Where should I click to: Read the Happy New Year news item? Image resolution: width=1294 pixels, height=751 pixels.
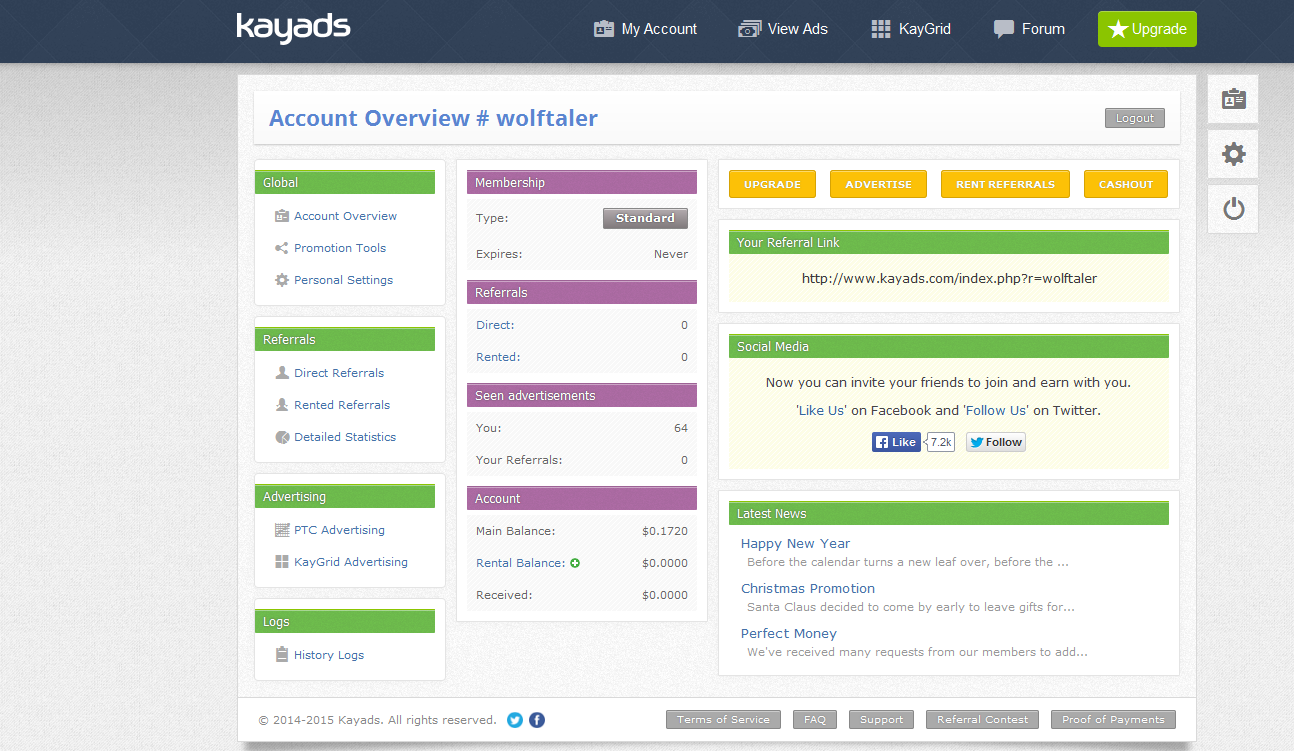click(x=795, y=544)
